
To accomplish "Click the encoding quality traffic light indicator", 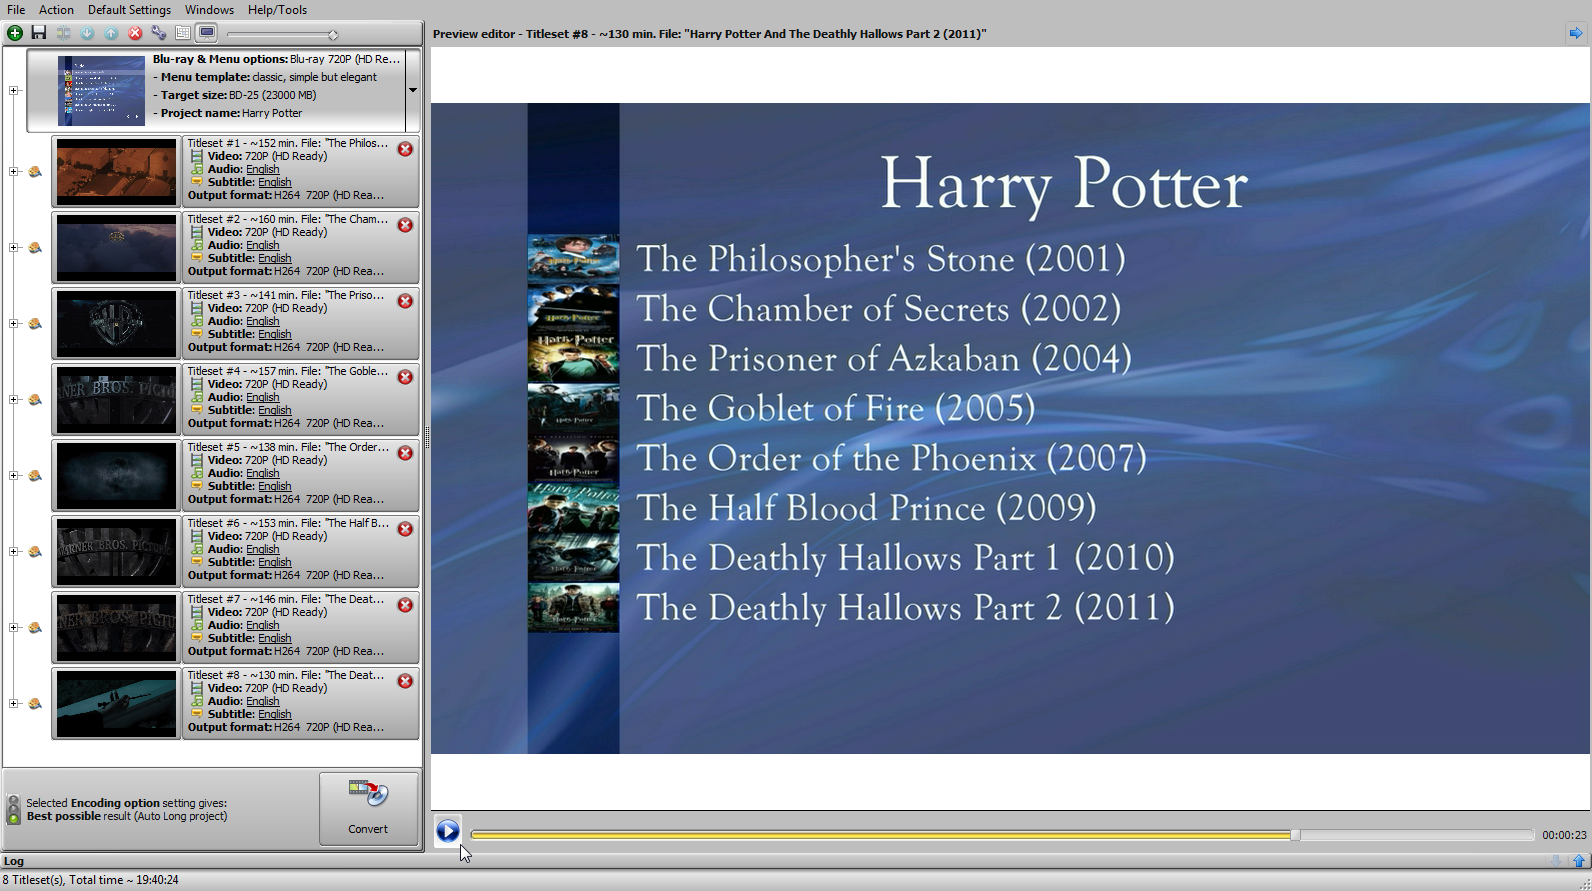I will (x=14, y=809).
